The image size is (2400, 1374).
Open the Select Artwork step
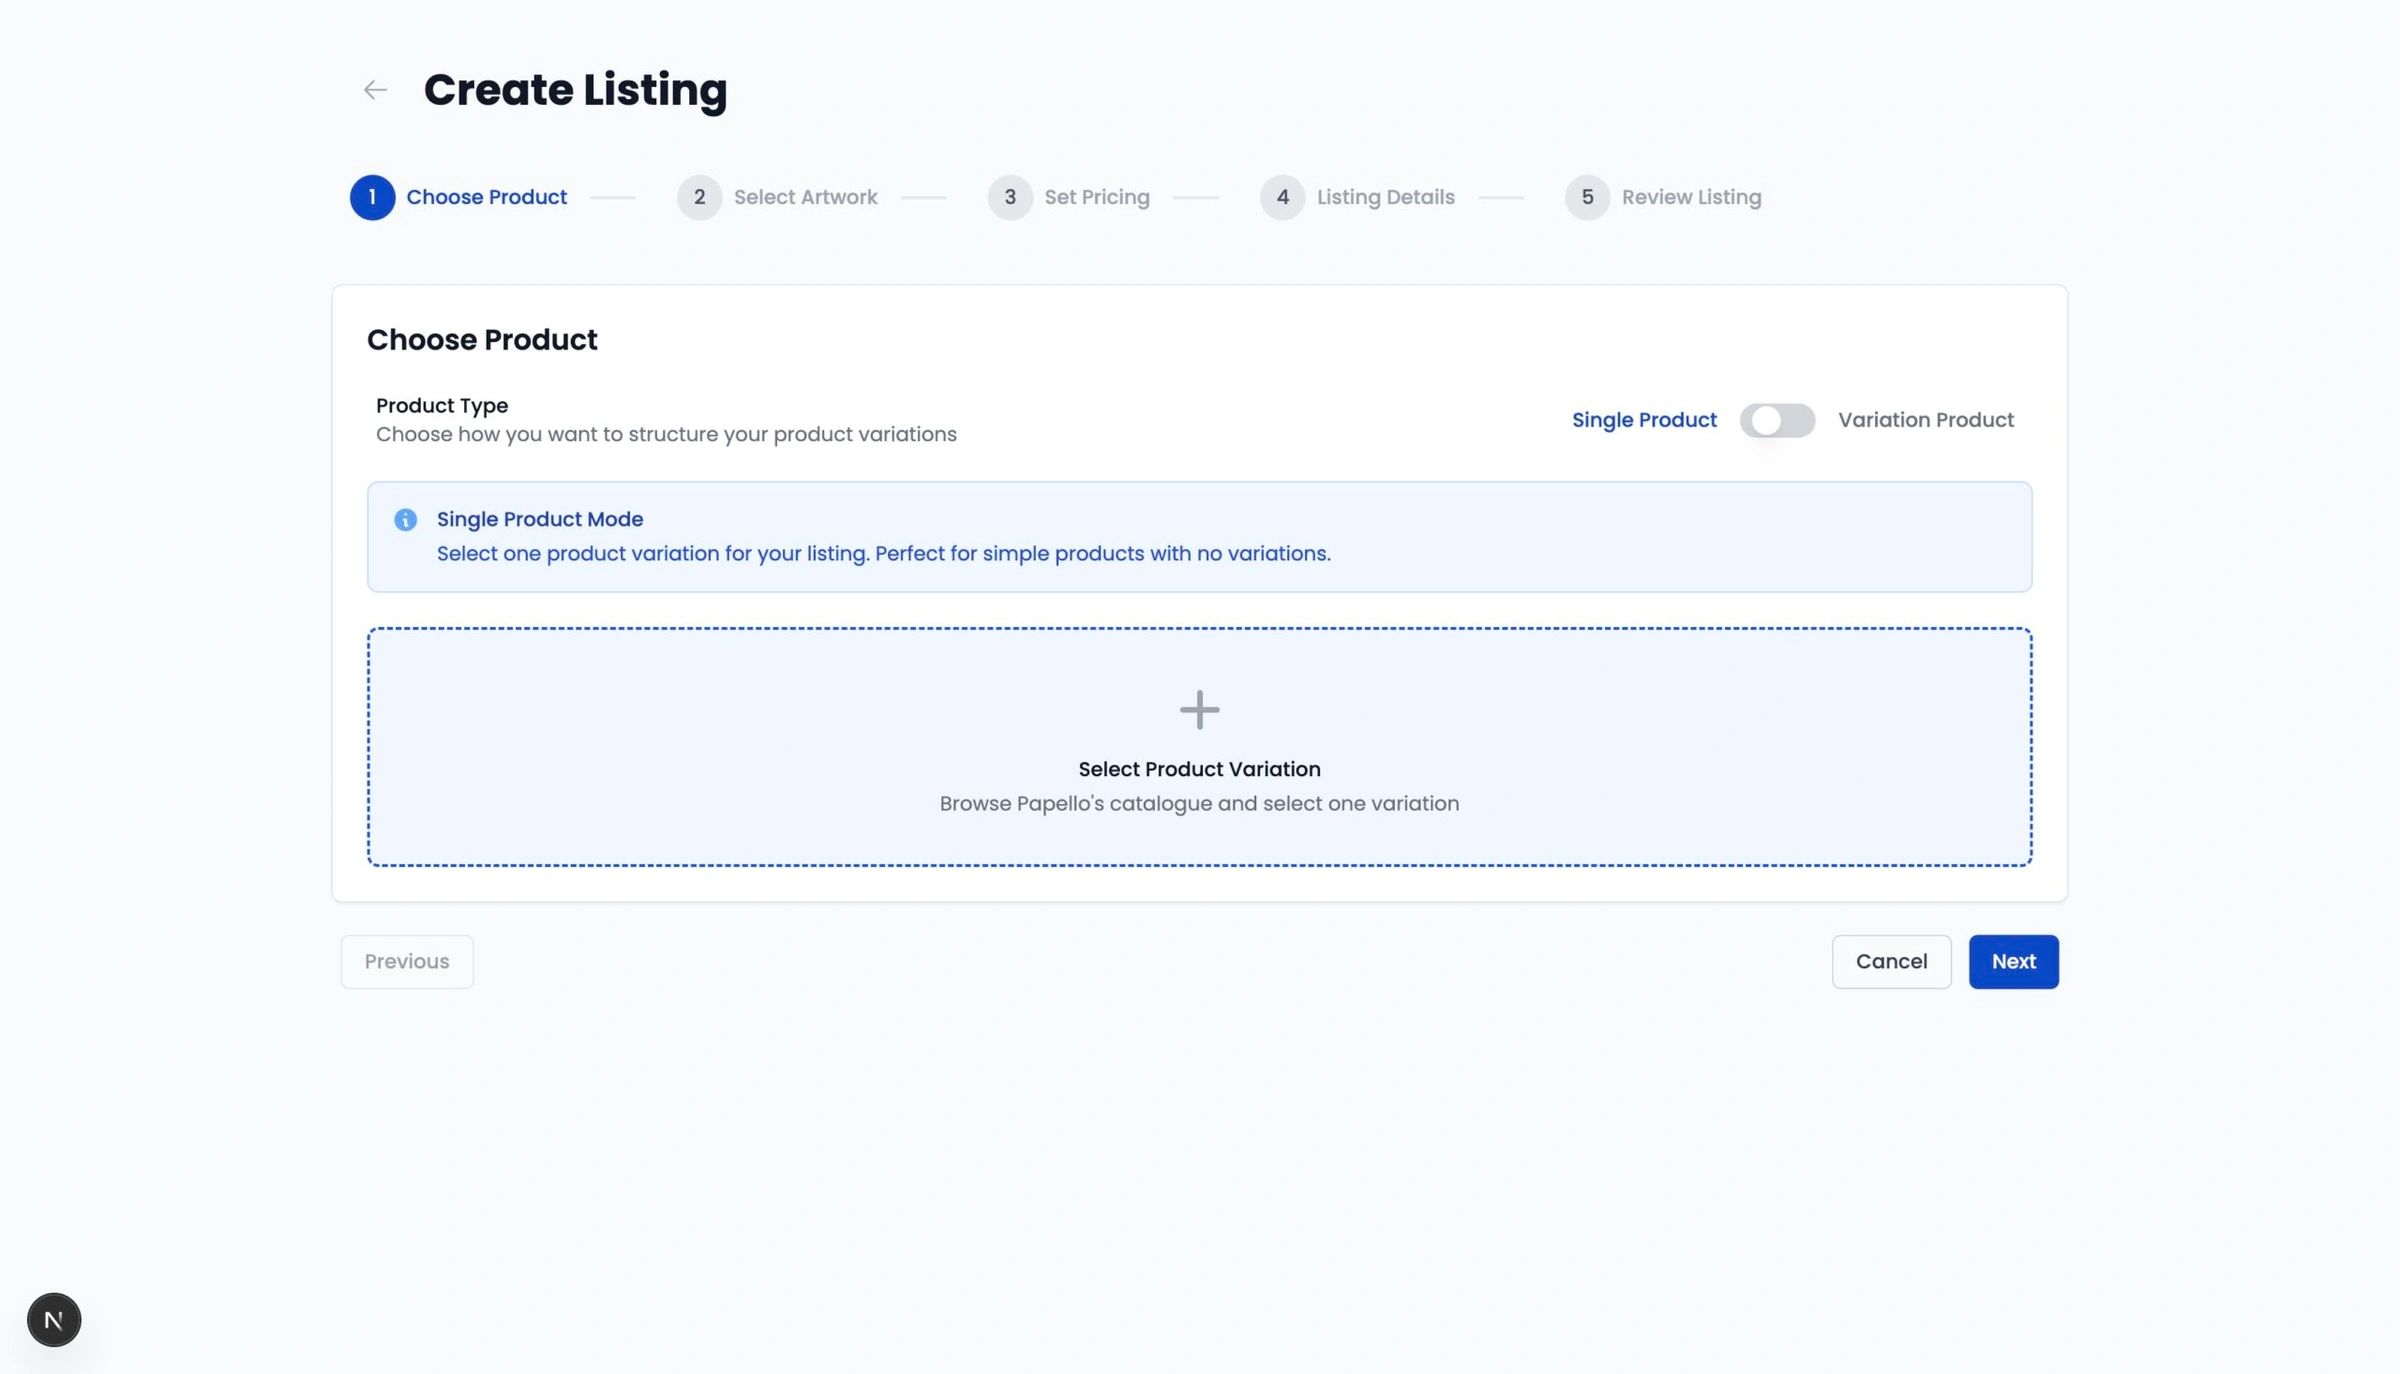point(806,197)
